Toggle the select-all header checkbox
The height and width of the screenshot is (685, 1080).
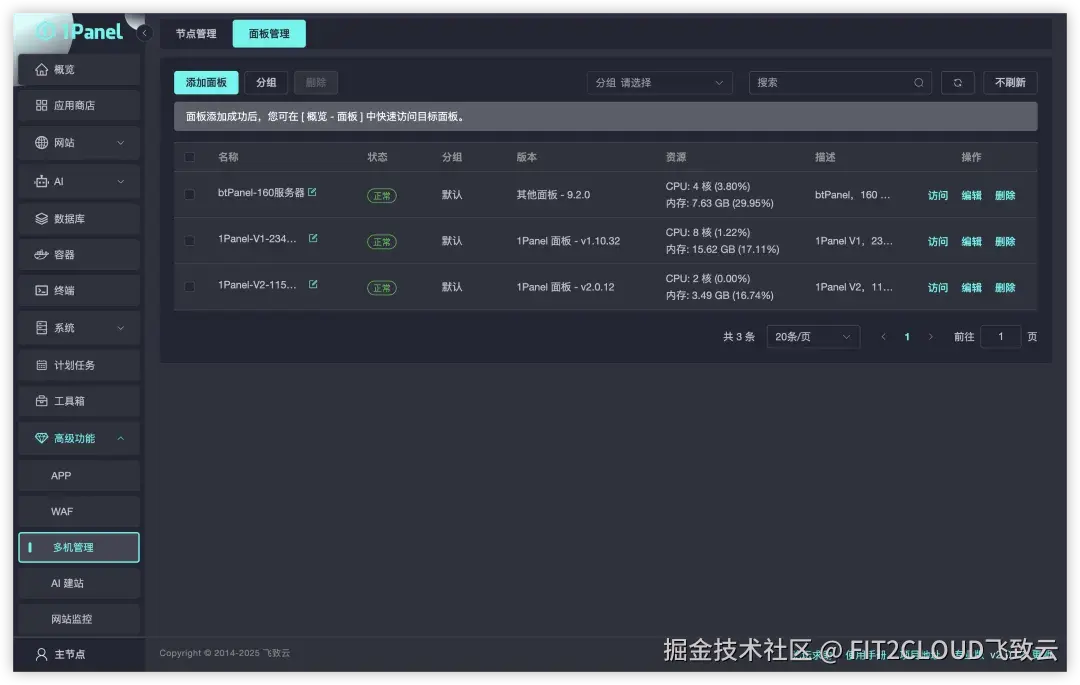(189, 157)
